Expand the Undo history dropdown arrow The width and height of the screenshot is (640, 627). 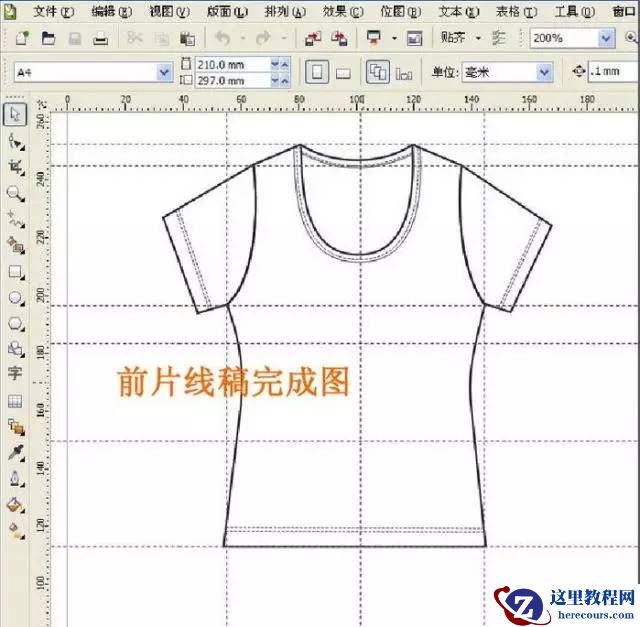(243, 39)
